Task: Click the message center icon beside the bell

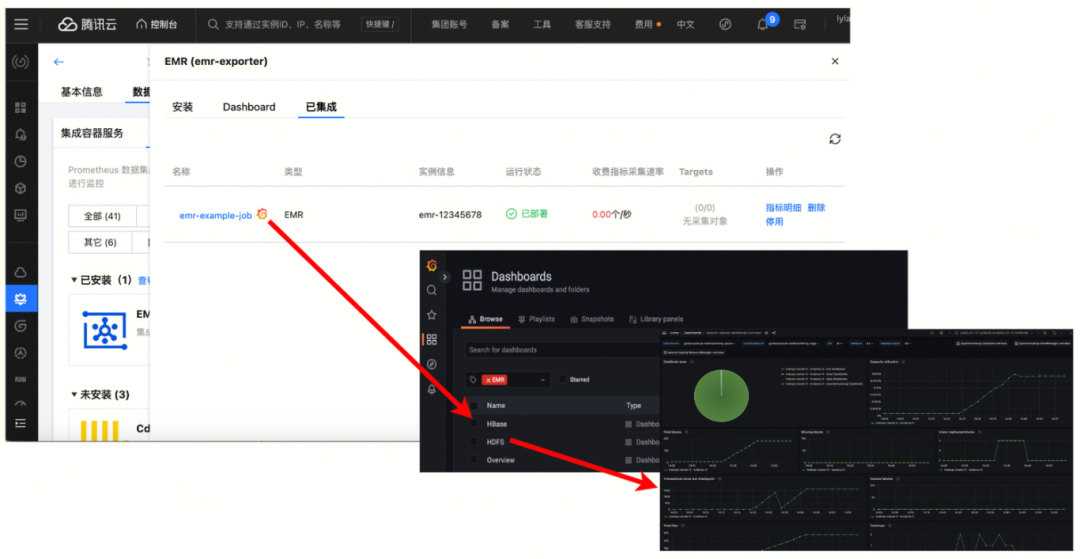Action: pyautogui.click(x=800, y=24)
